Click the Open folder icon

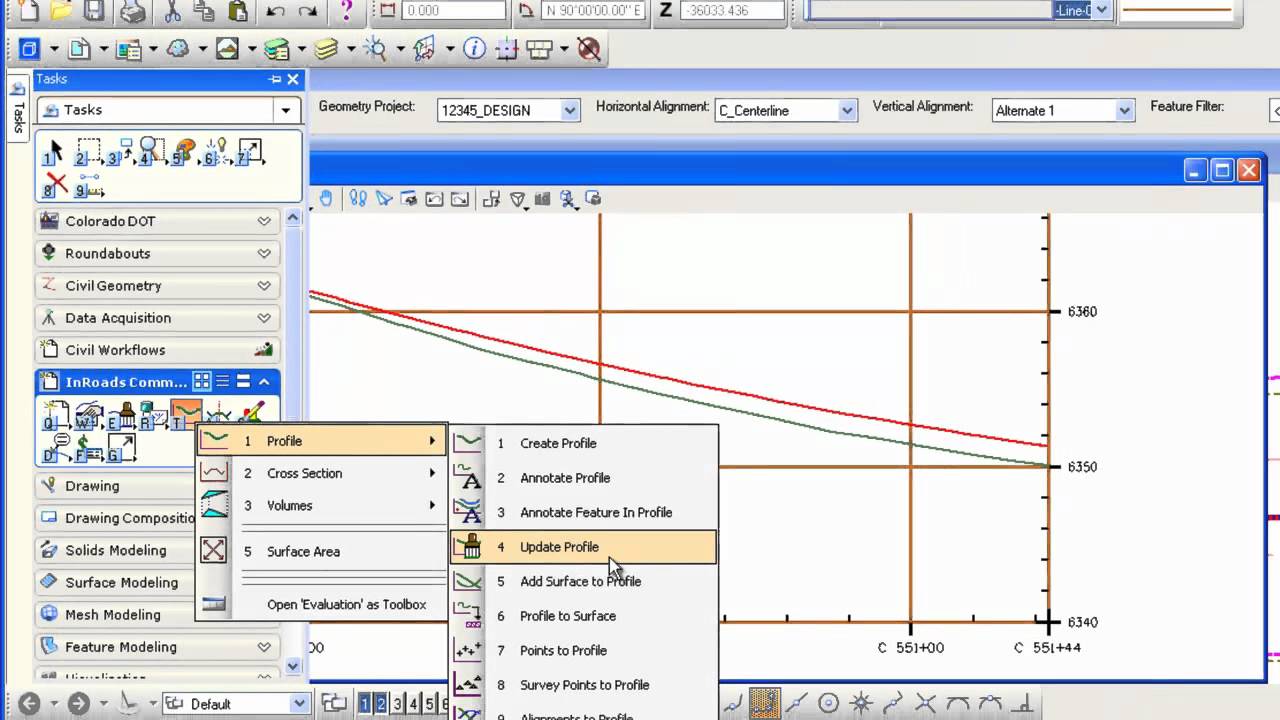[x=62, y=10]
